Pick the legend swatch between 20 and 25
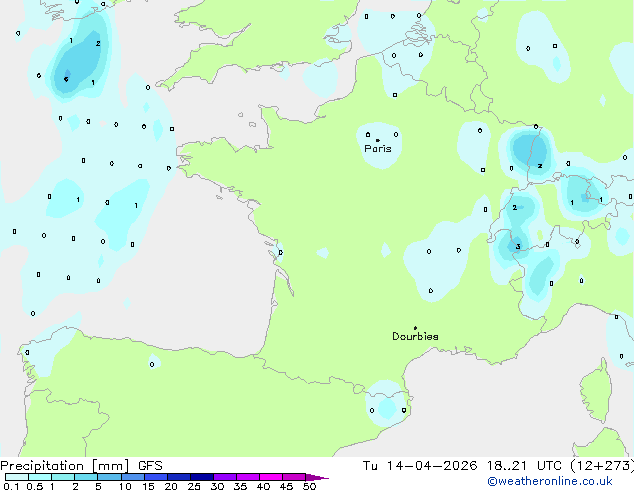 pyautogui.click(x=179, y=477)
